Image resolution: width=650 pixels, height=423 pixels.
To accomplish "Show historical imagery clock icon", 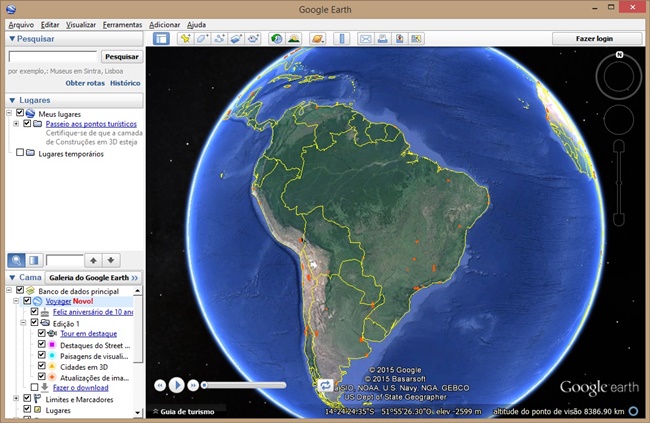I will coord(276,39).
